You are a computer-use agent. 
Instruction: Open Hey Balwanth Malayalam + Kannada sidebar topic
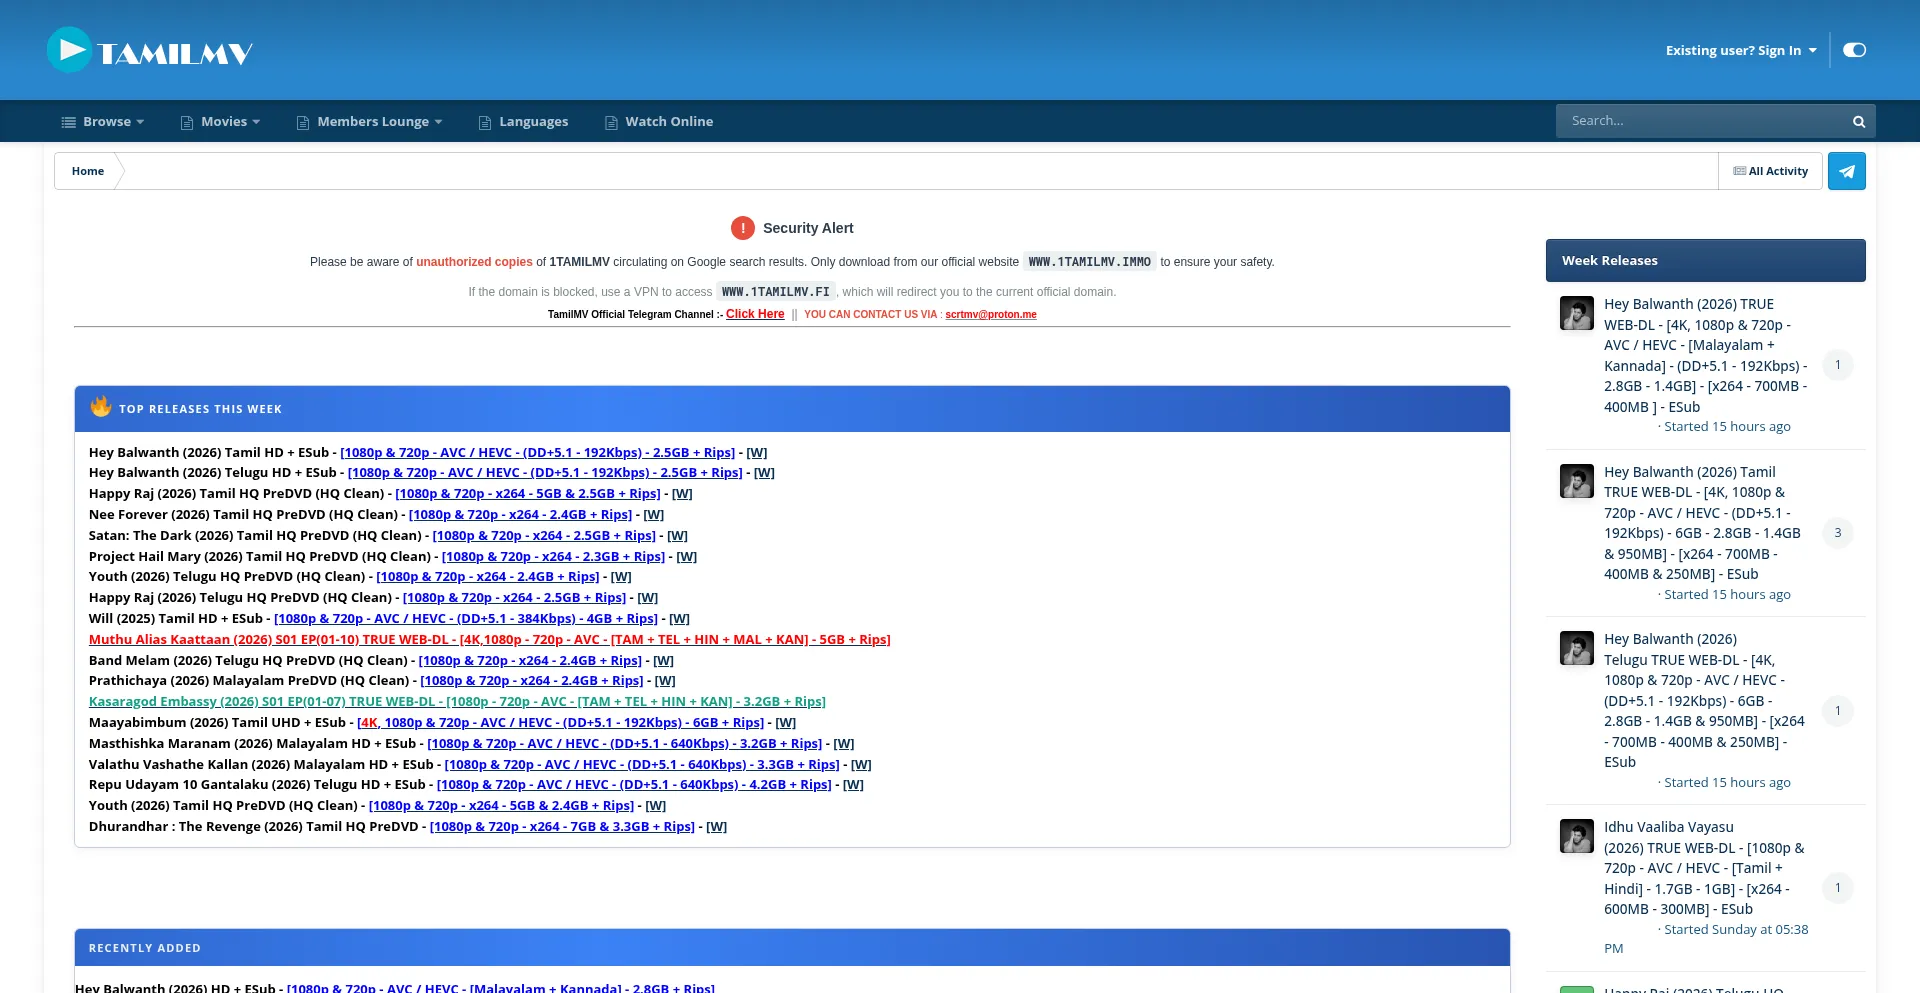pos(1706,355)
